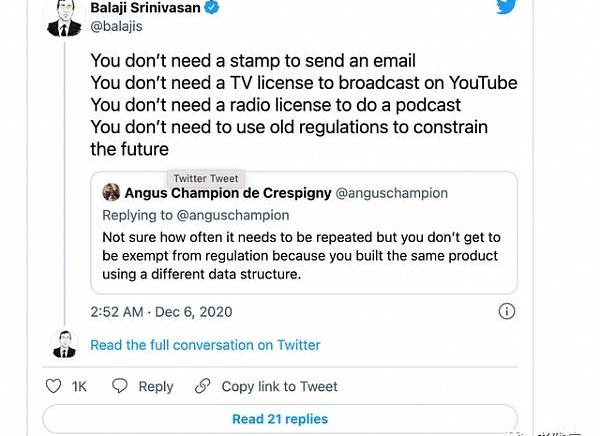Click @anguschampion mention after Replying to

233,215
